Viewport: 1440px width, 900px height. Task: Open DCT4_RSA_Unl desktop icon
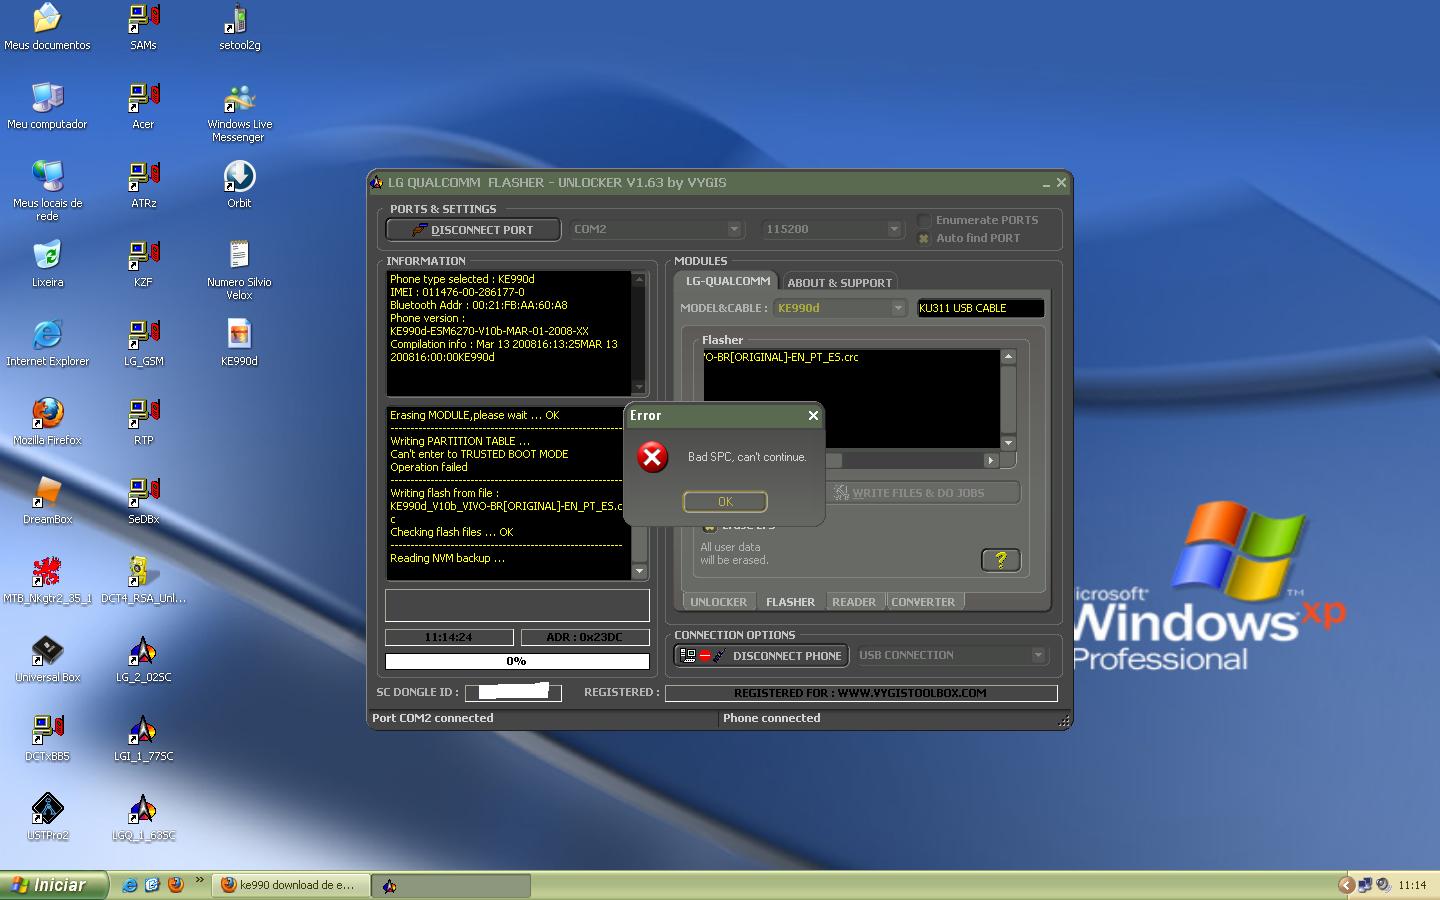click(143, 580)
